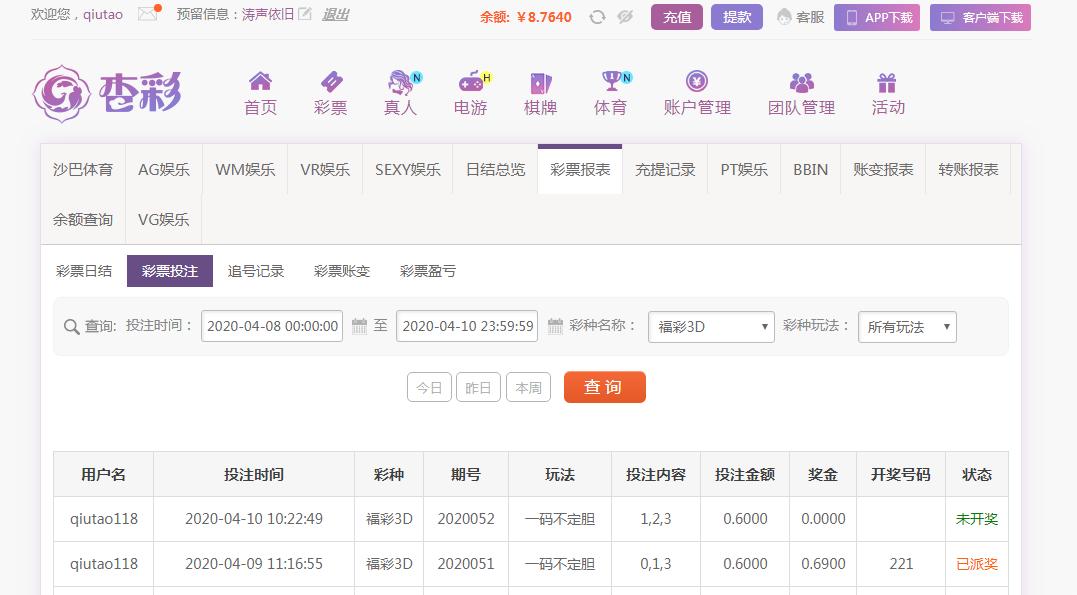Open the 活动 gift box icon
Viewport: 1077px width, 595px height.
click(x=887, y=82)
